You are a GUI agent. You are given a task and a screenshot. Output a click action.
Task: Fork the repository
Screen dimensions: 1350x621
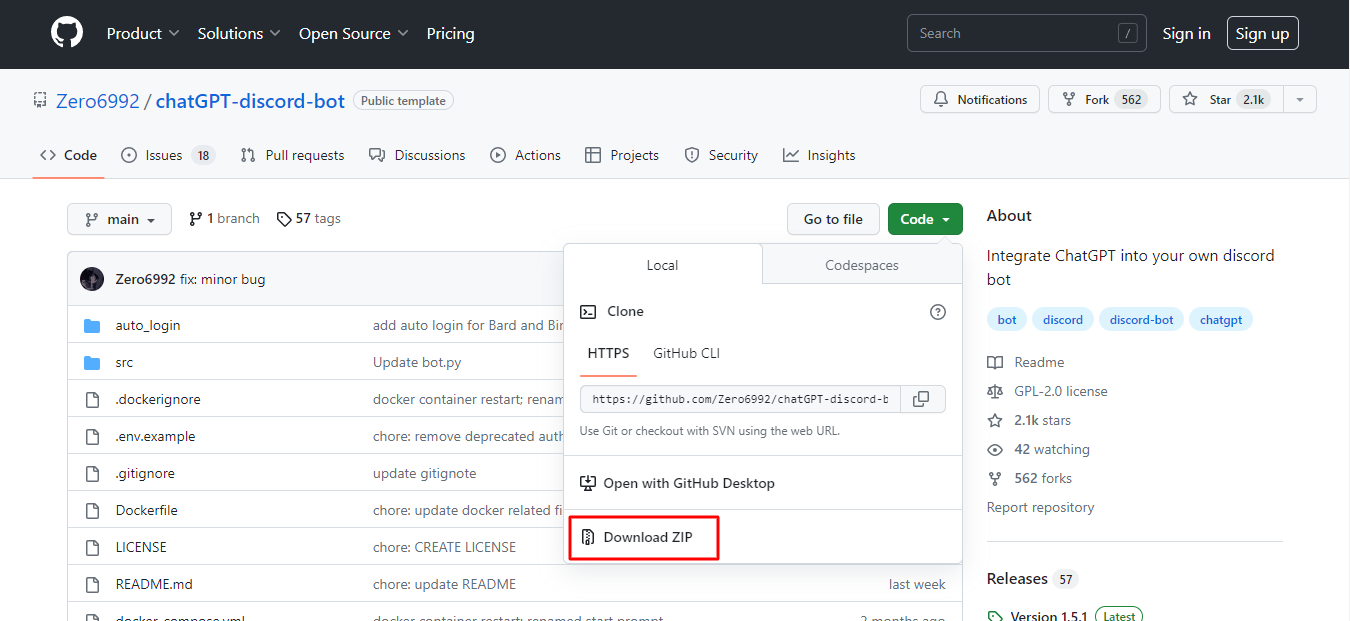point(1103,100)
